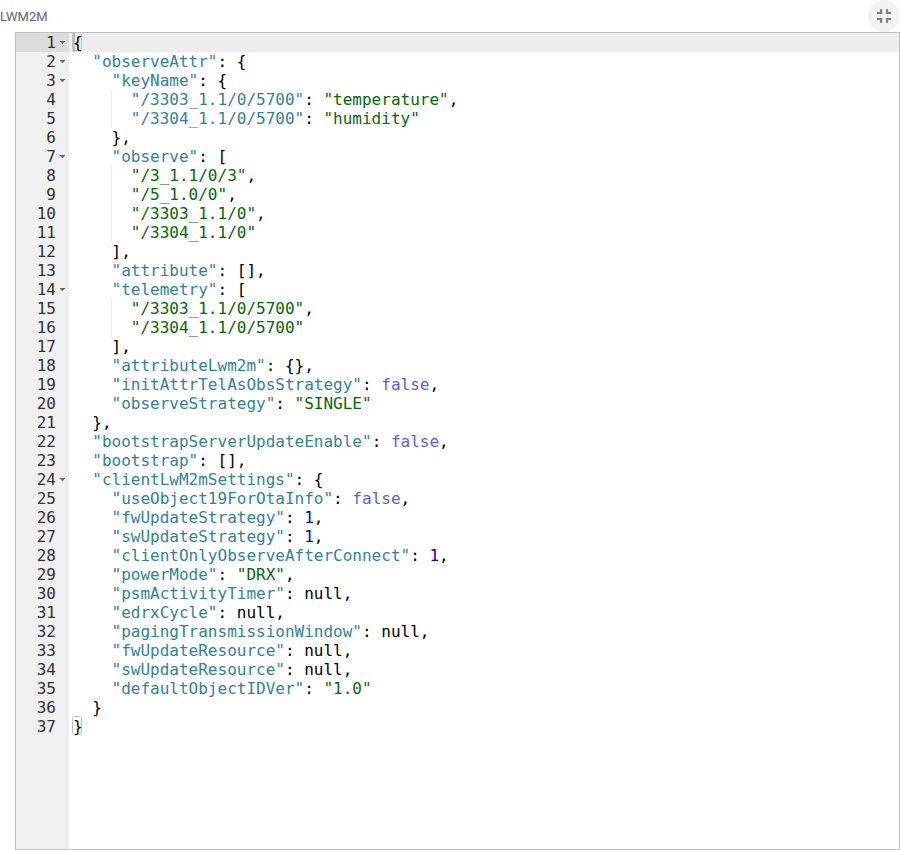Click the fwUpdateStrategy value 1

309,517
